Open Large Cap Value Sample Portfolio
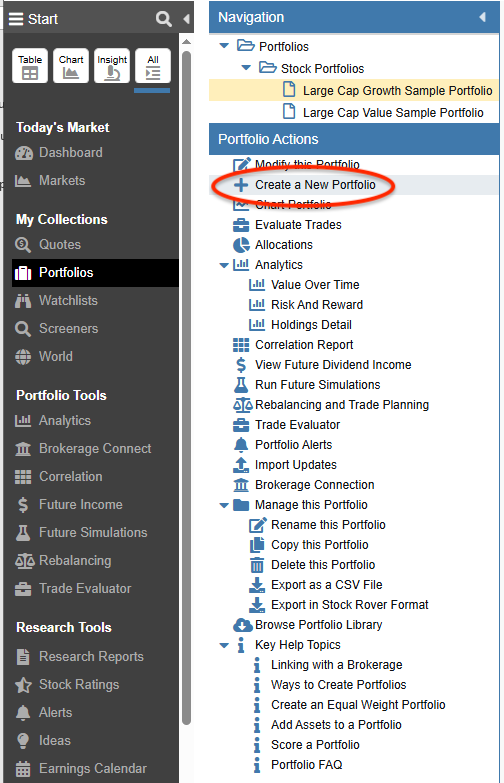The width and height of the screenshot is (504, 783). 393,113
